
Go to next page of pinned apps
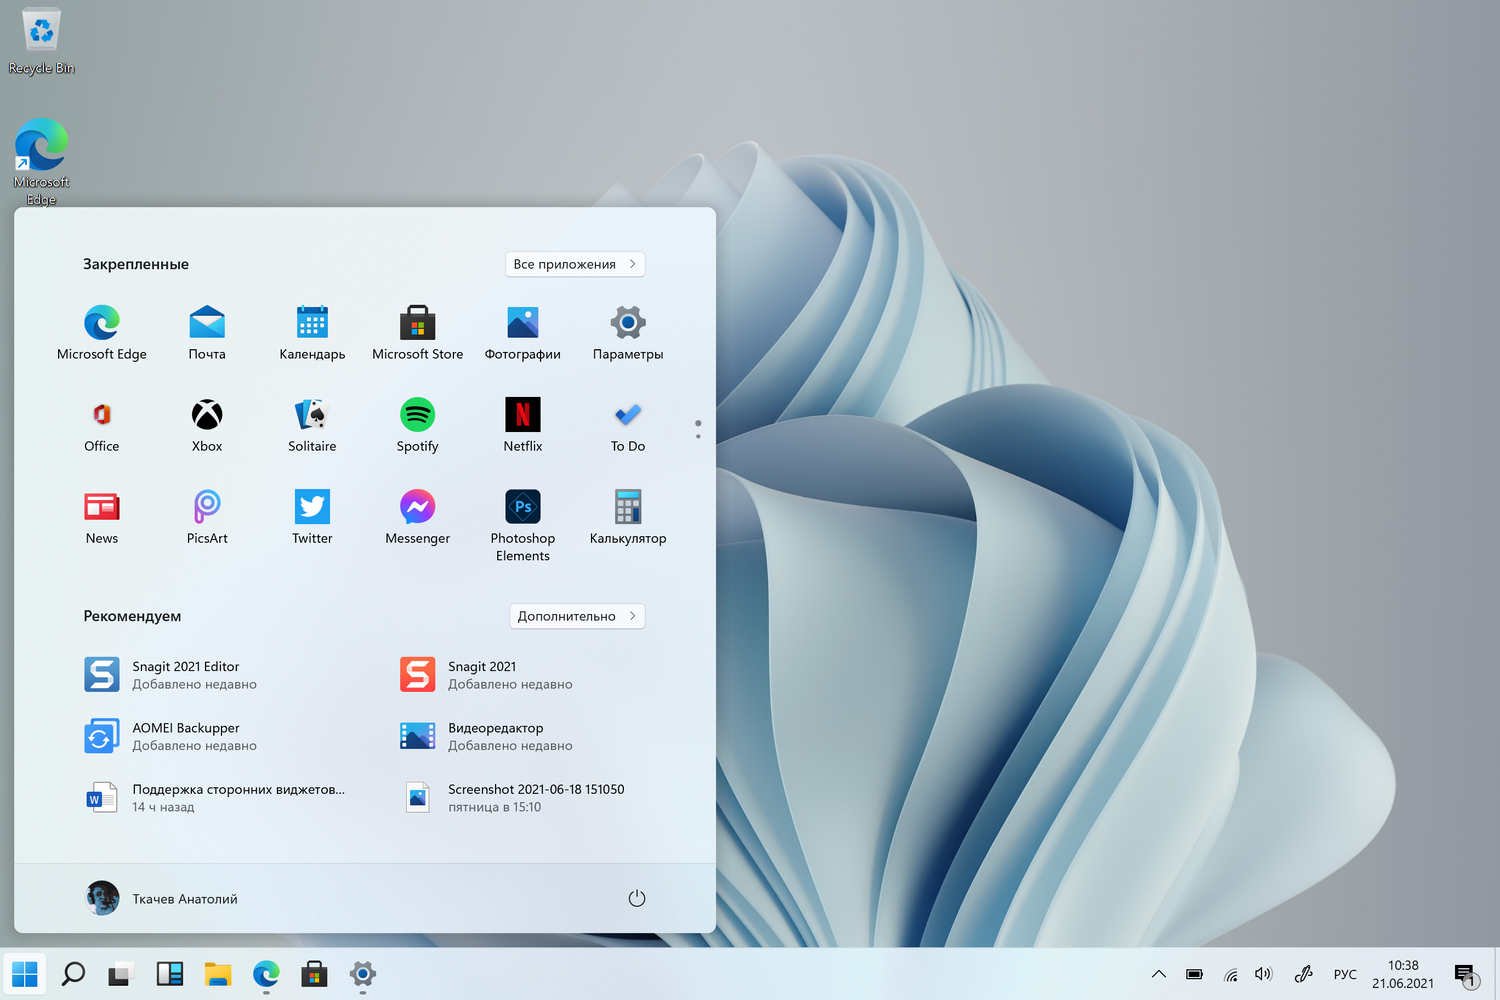[x=698, y=436]
